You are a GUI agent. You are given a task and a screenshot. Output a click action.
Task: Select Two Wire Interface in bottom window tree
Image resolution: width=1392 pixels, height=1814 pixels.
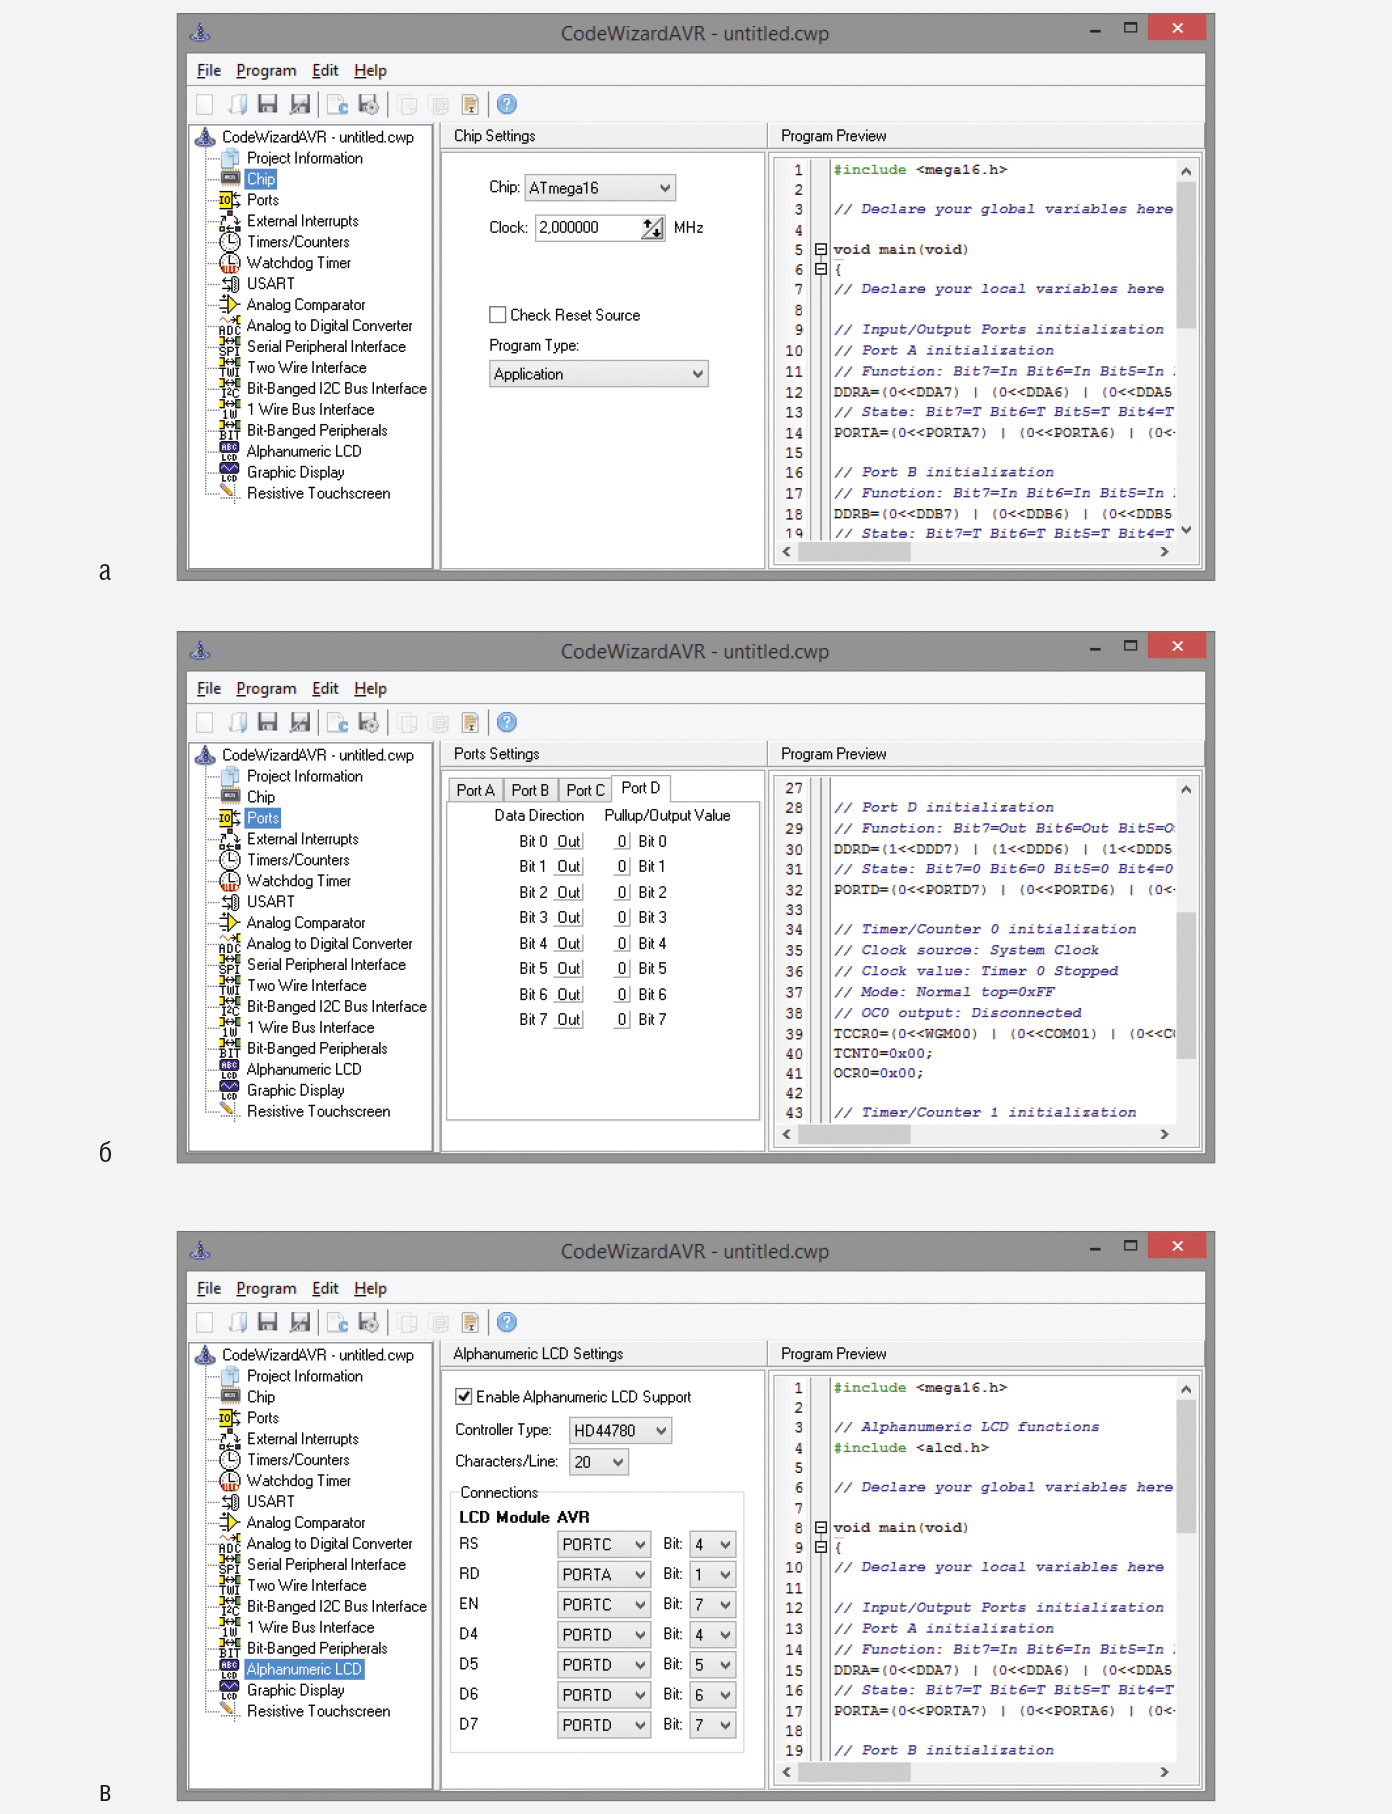coord(306,1585)
